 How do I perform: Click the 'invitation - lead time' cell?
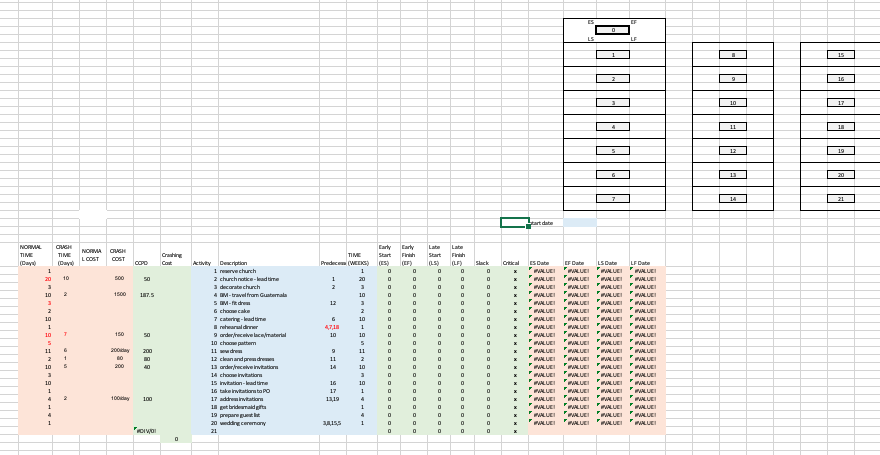tap(269, 383)
